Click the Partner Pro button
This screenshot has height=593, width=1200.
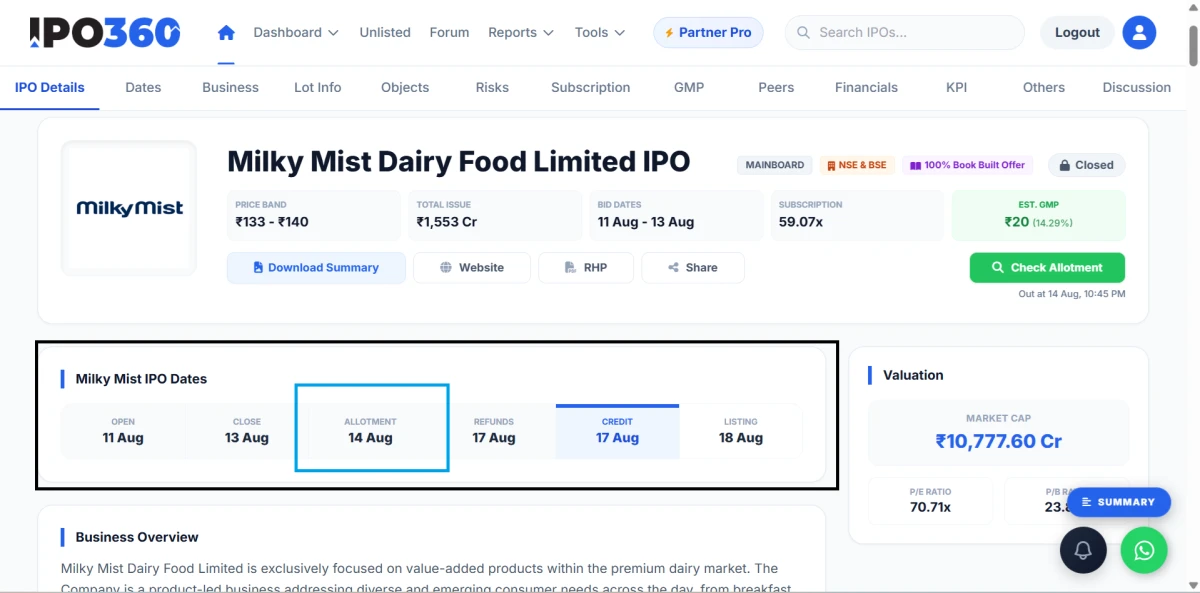(708, 32)
